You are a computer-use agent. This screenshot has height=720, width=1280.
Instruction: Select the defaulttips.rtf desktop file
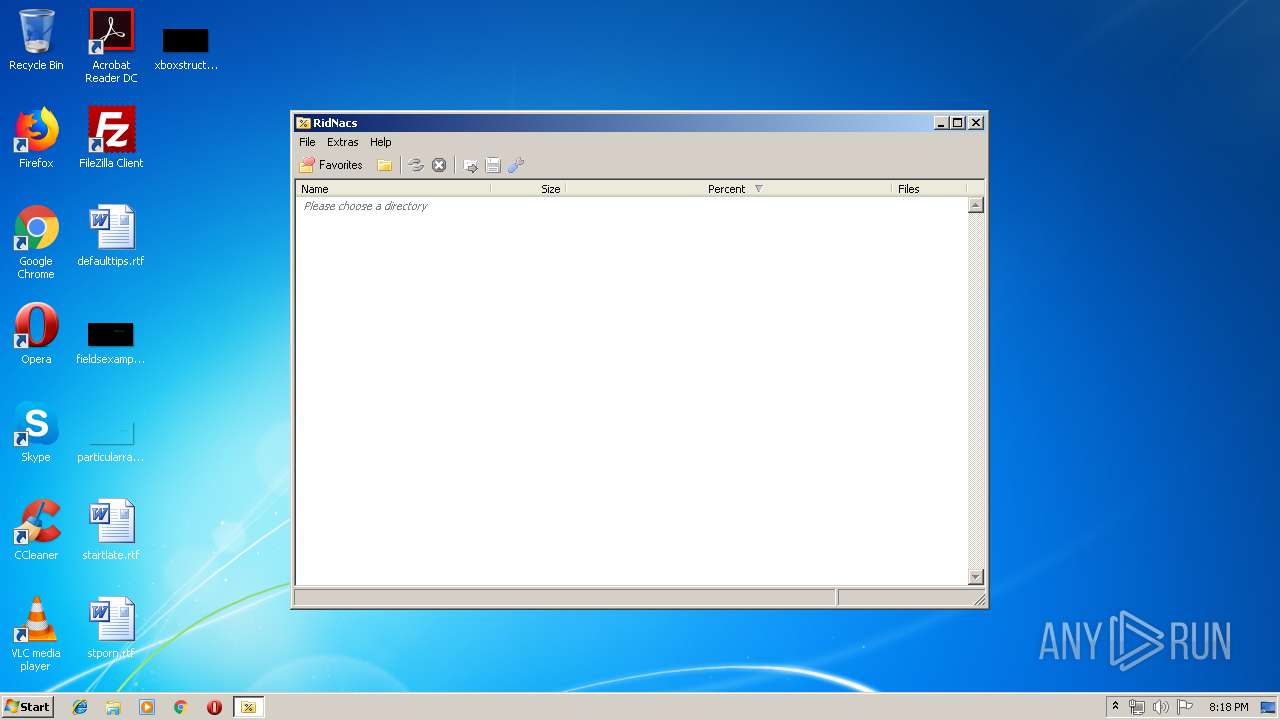[x=111, y=236]
